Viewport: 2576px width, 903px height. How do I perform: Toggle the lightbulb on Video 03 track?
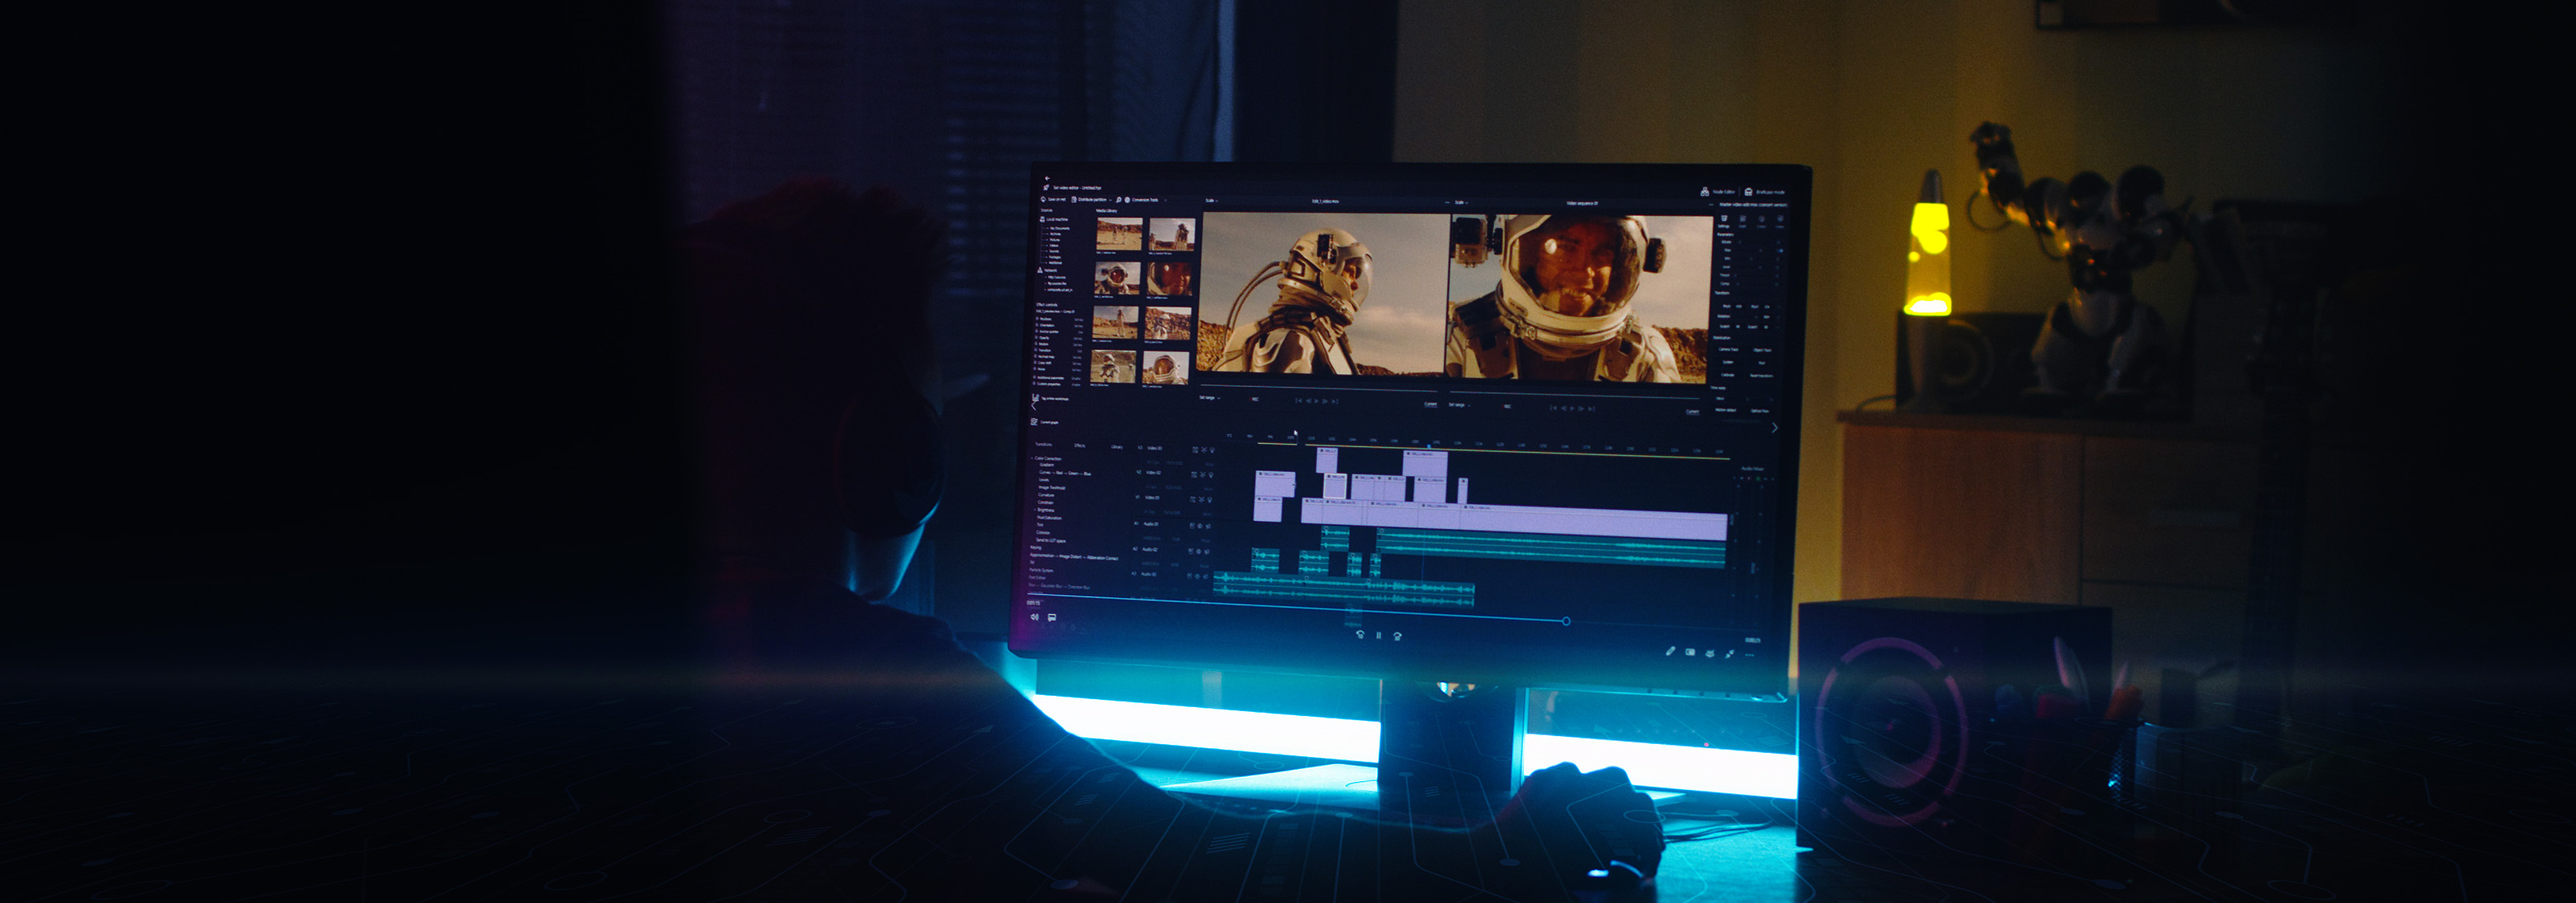[x=1212, y=450]
